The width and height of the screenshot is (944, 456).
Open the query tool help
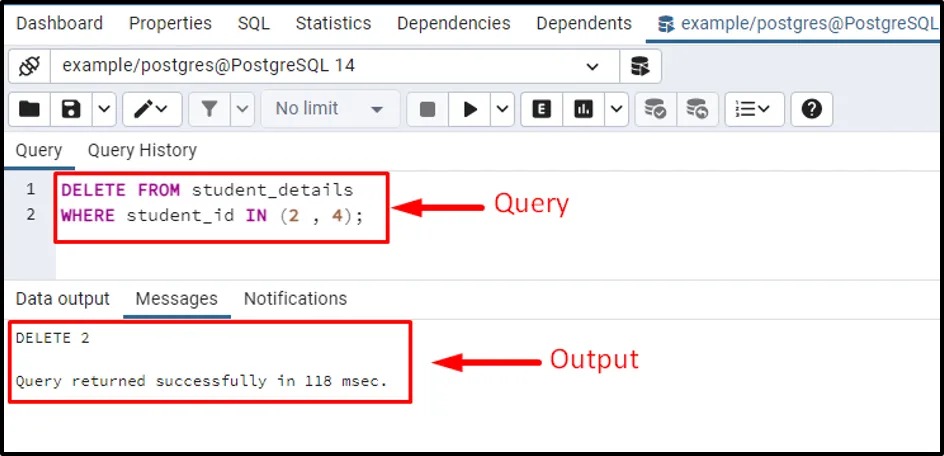pyautogui.click(x=811, y=109)
